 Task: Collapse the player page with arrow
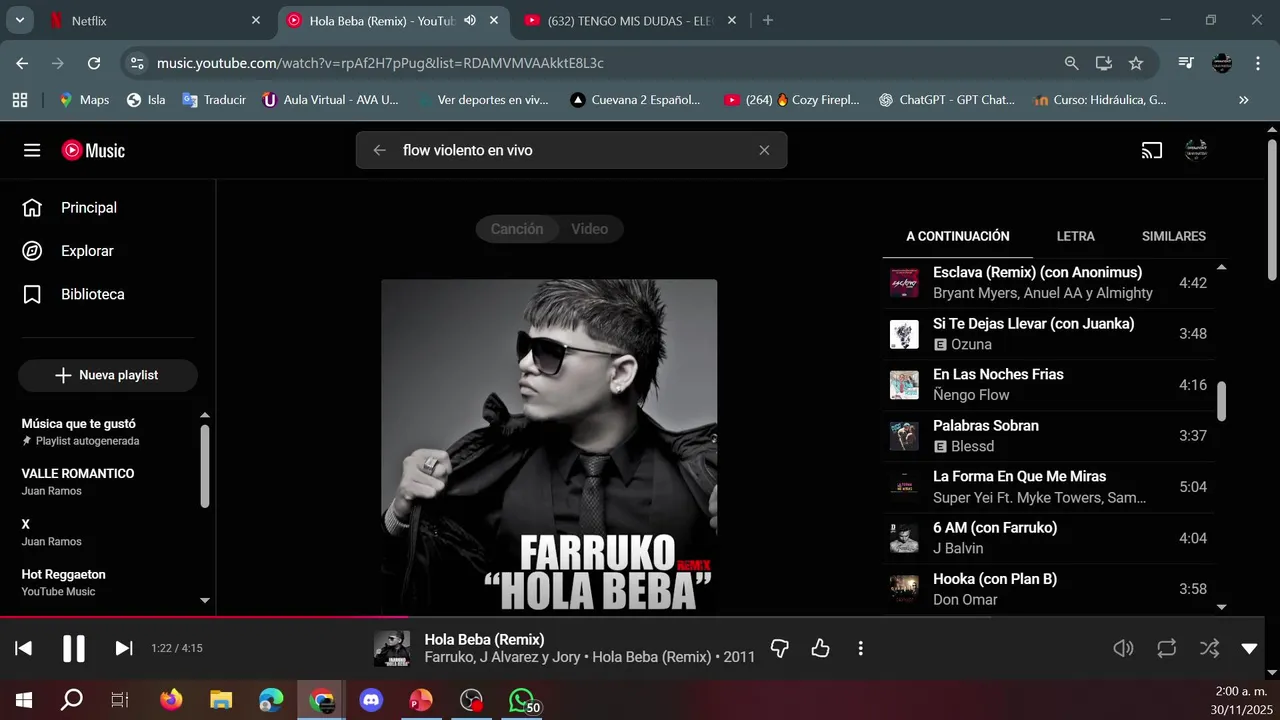click(x=1249, y=648)
